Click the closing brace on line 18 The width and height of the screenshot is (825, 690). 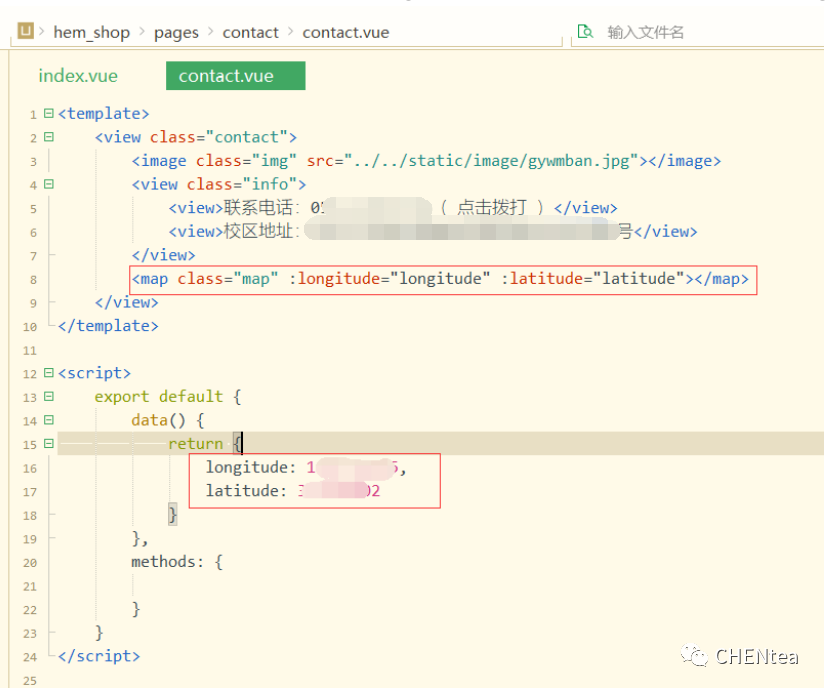pos(173,514)
